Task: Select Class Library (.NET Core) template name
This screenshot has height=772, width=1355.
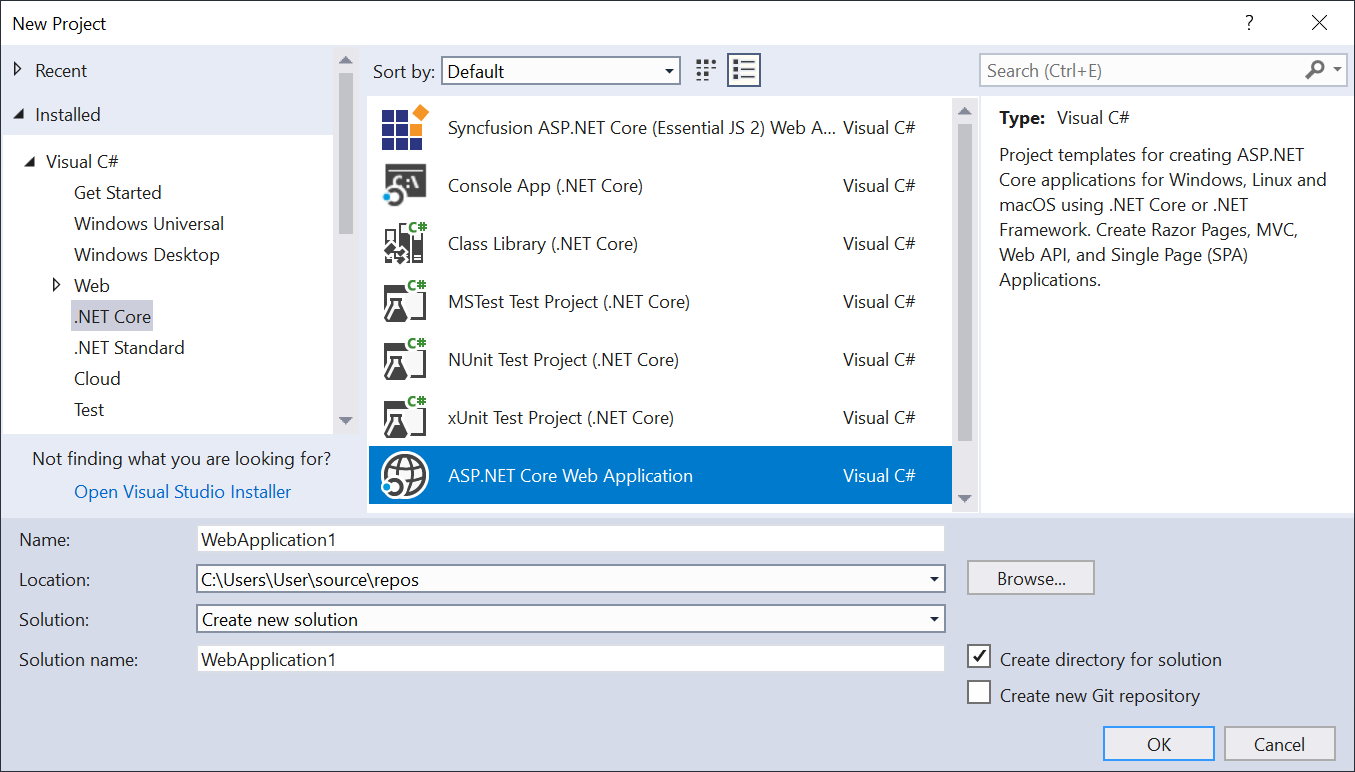Action: (543, 244)
